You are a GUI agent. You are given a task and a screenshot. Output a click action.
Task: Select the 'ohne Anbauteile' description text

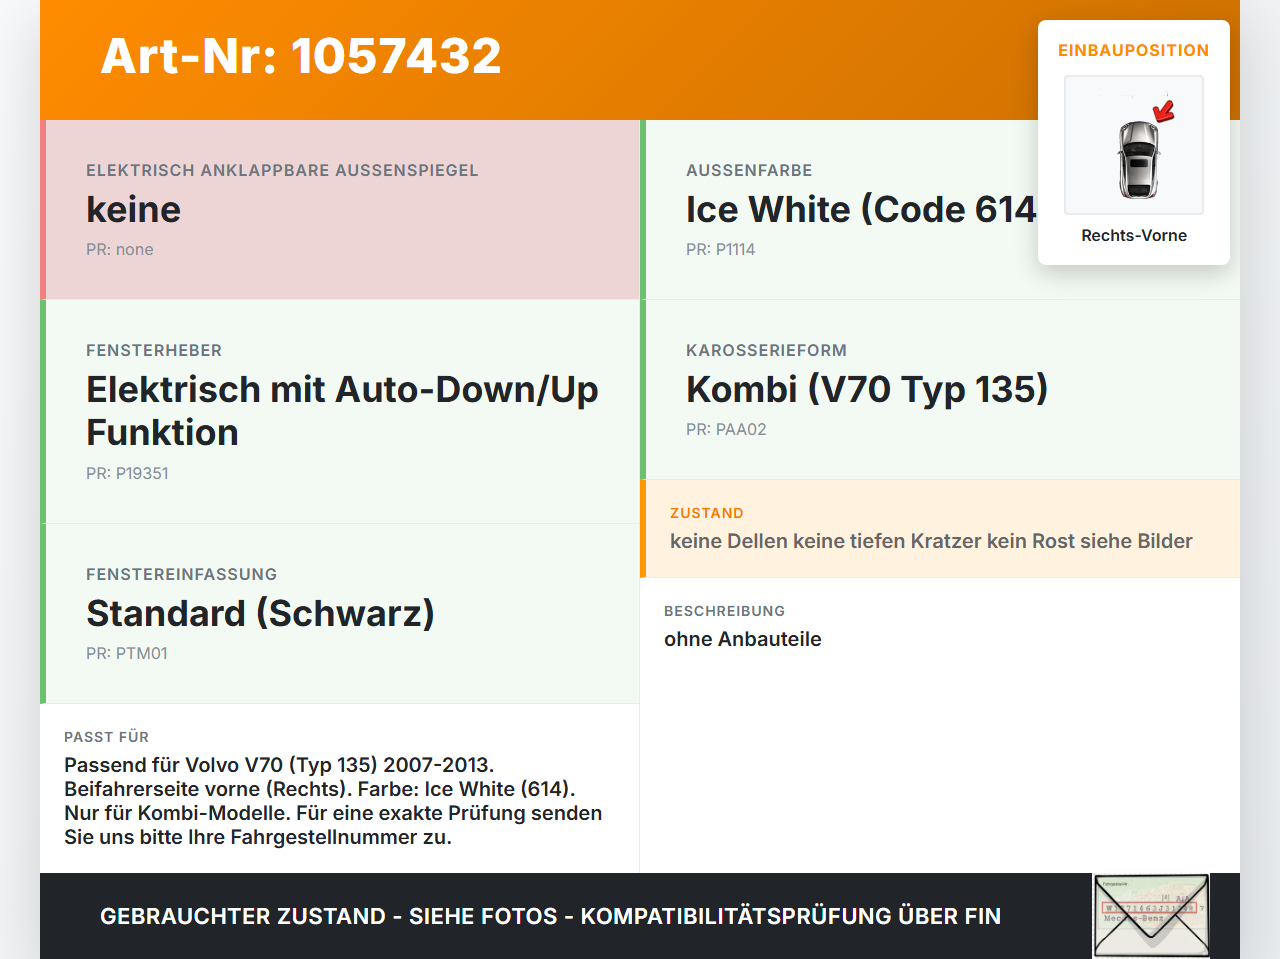click(x=743, y=639)
